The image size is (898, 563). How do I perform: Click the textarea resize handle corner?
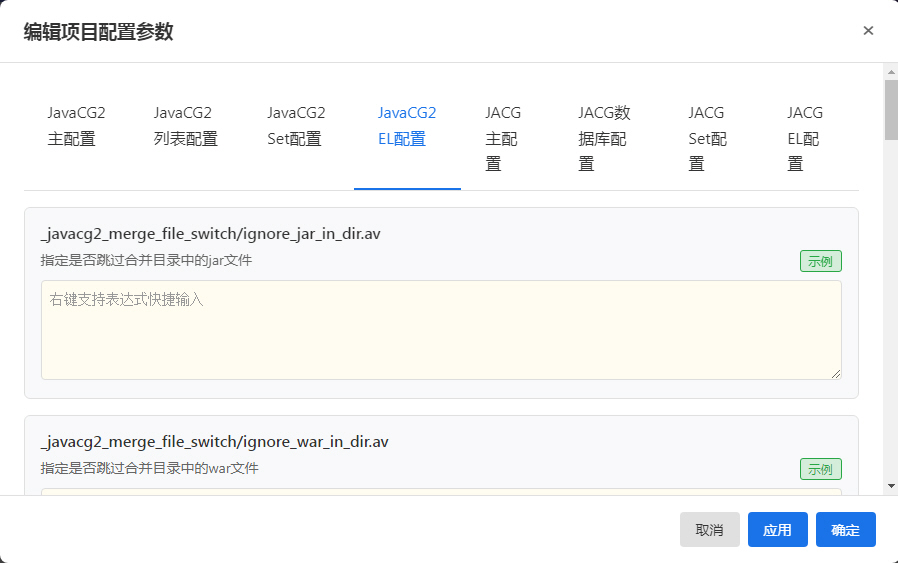tap(836, 374)
